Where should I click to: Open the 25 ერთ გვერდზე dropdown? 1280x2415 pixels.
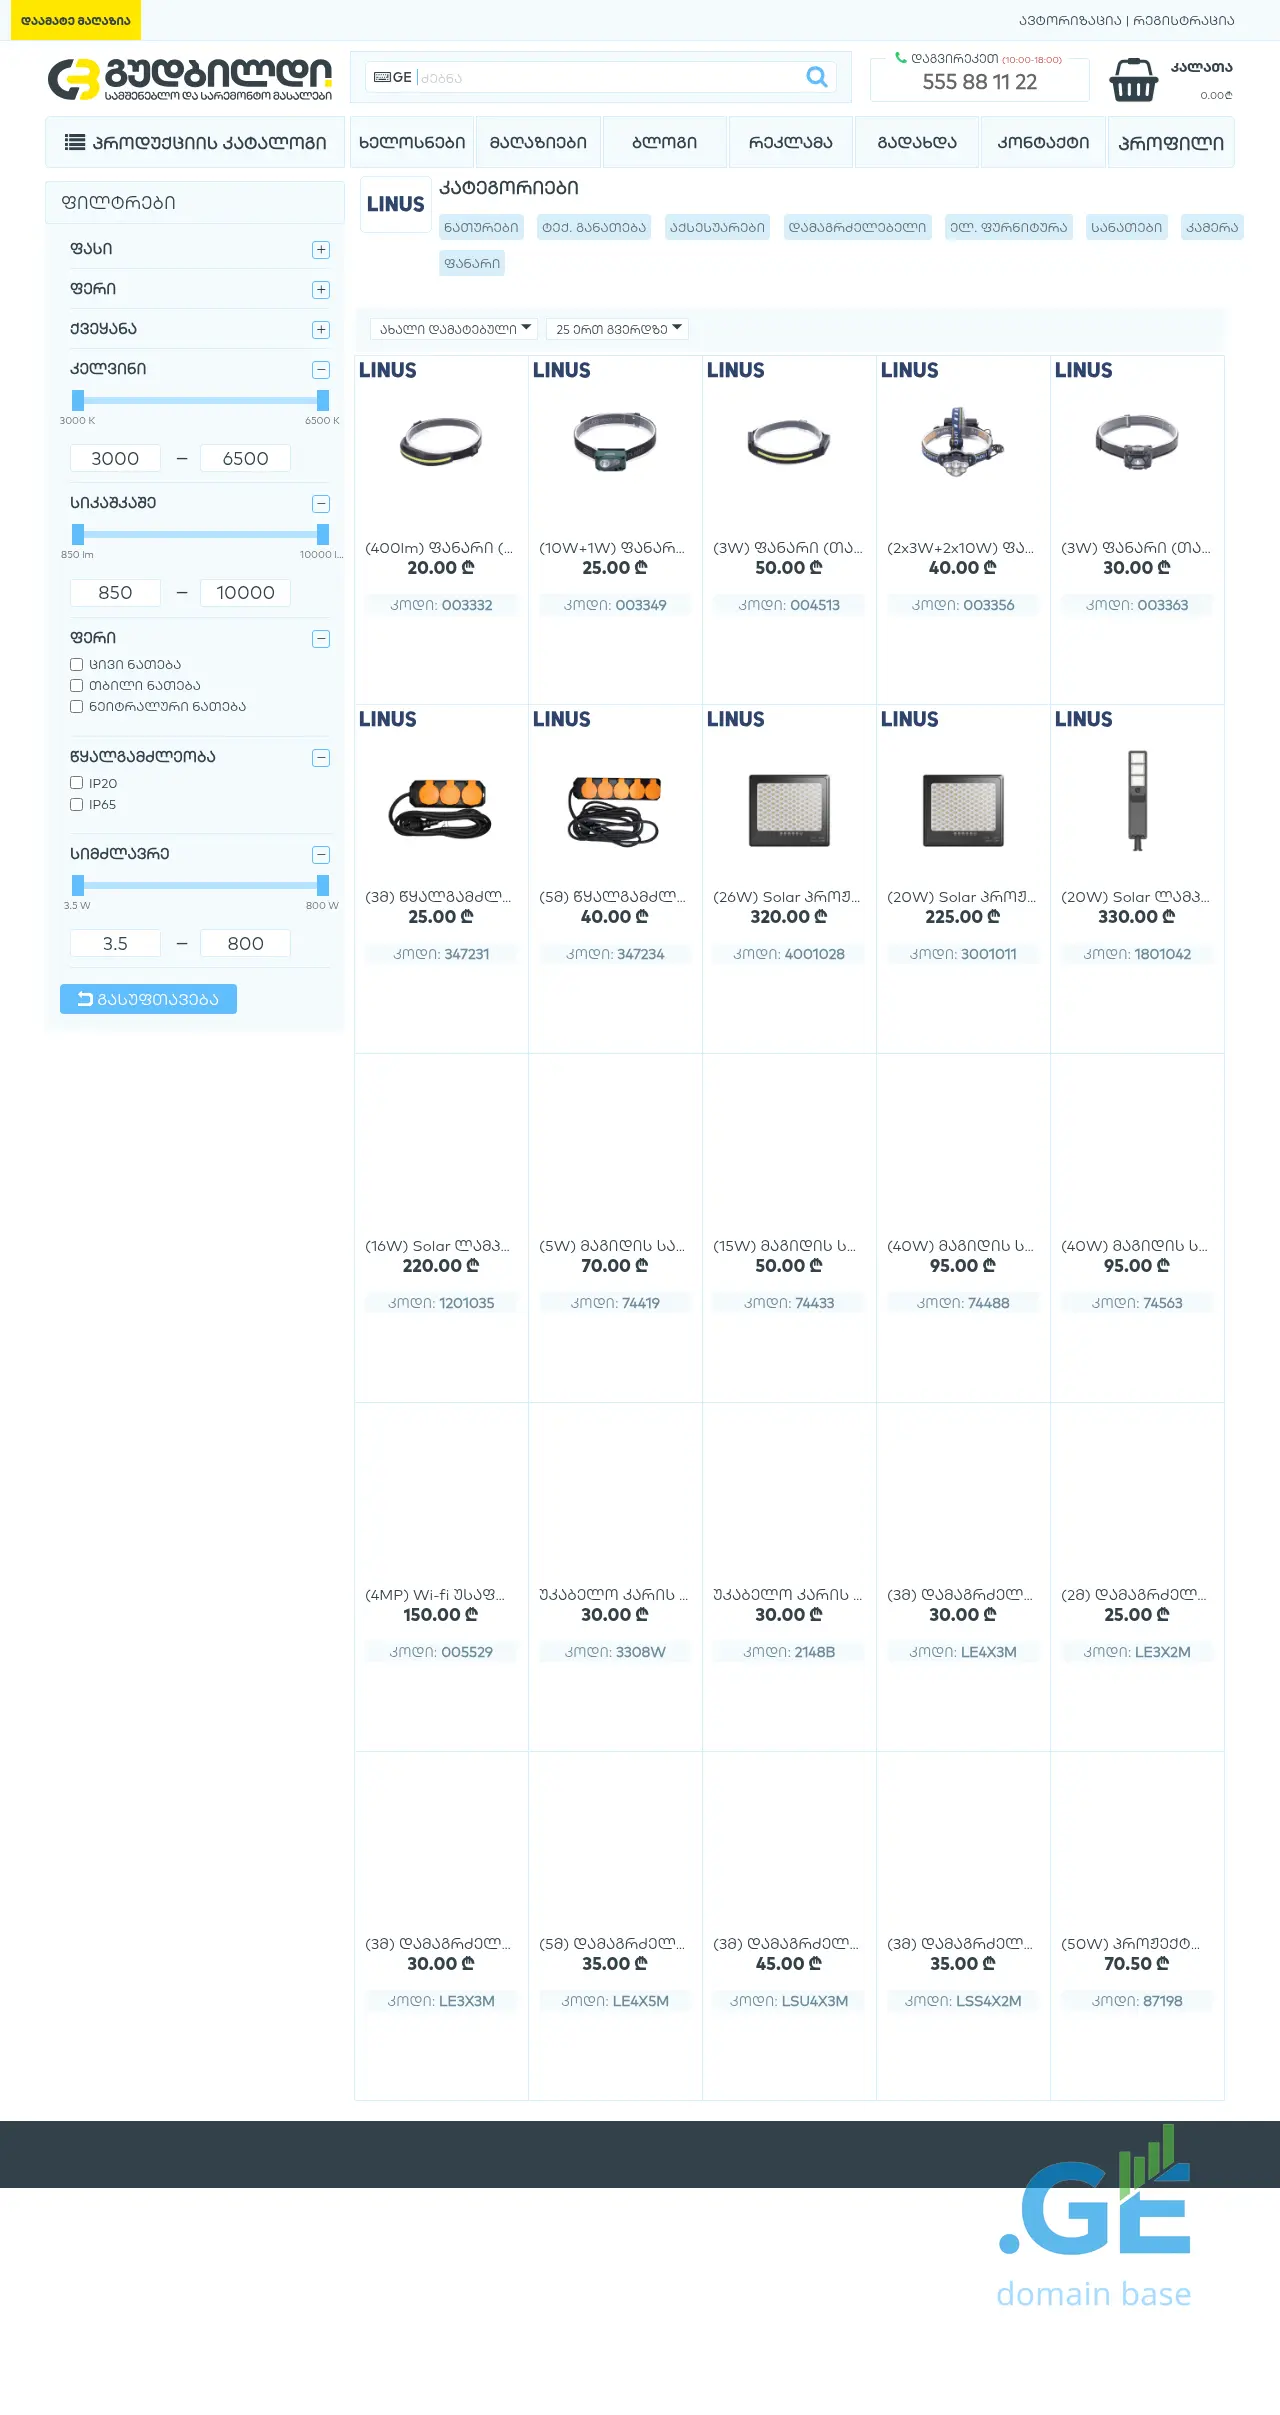click(x=617, y=329)
